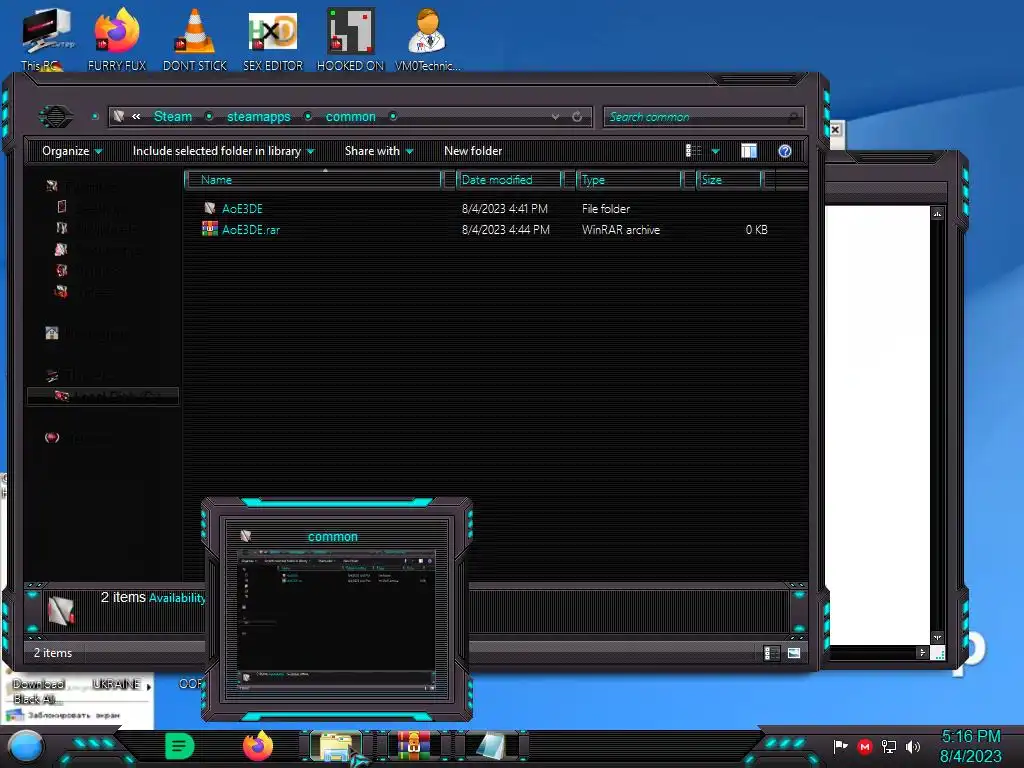
Task: Click the red MEGA tray icon
Action: [865, 746]
